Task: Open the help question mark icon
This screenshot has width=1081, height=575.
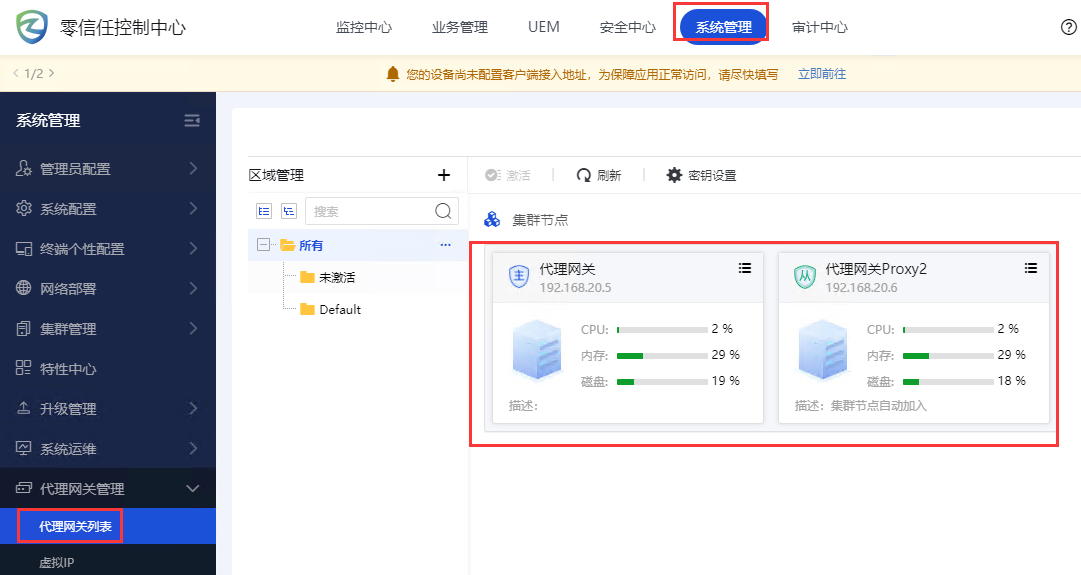Action: (x=1069, y=27)
